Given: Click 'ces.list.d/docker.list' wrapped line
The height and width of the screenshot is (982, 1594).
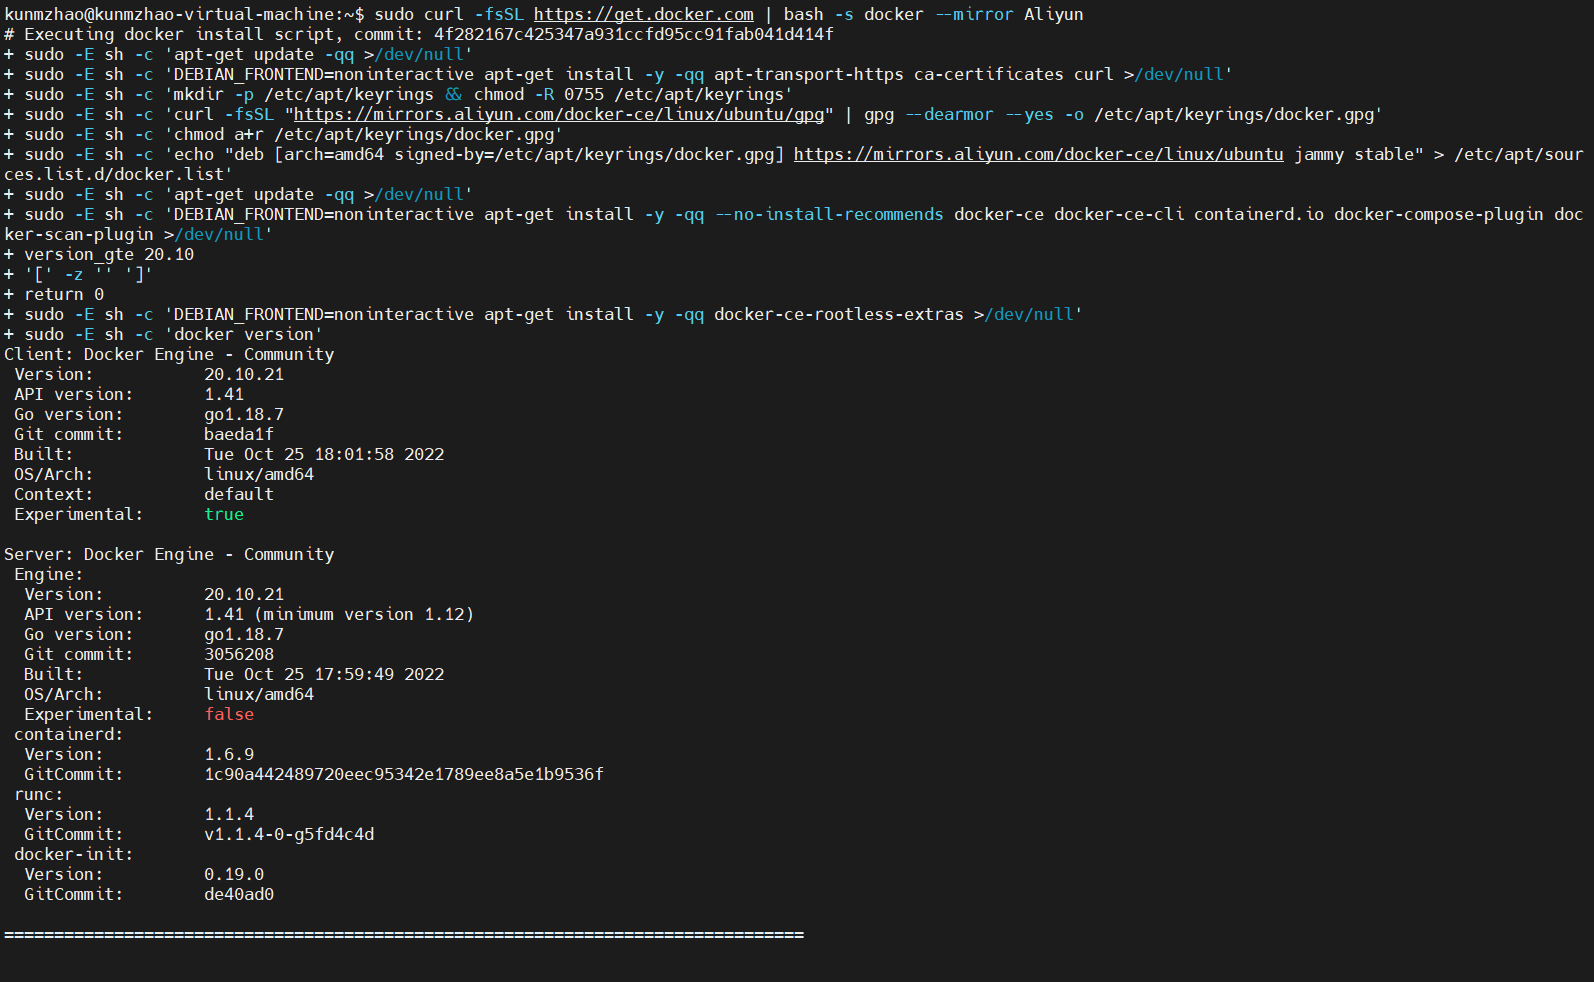Looking at the screenshot, I should (x=119, y=174).
